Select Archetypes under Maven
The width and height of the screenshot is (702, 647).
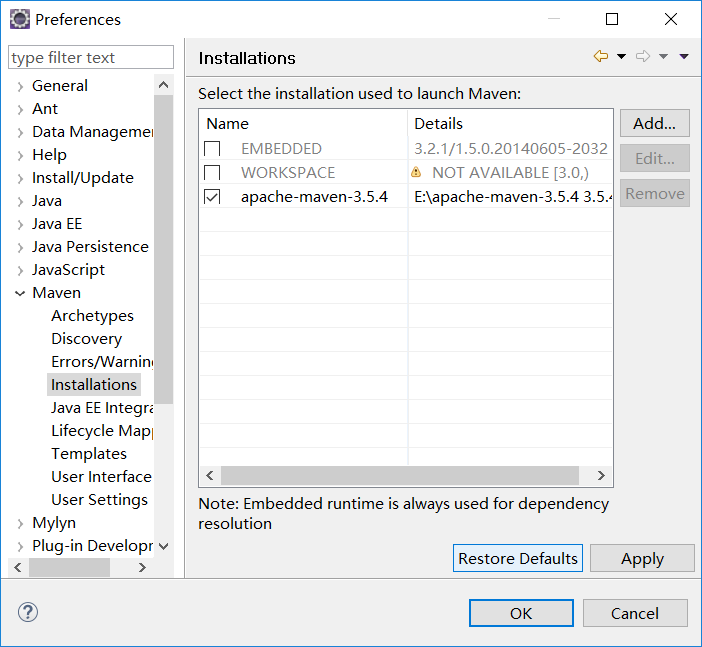(x=92, y=316)
